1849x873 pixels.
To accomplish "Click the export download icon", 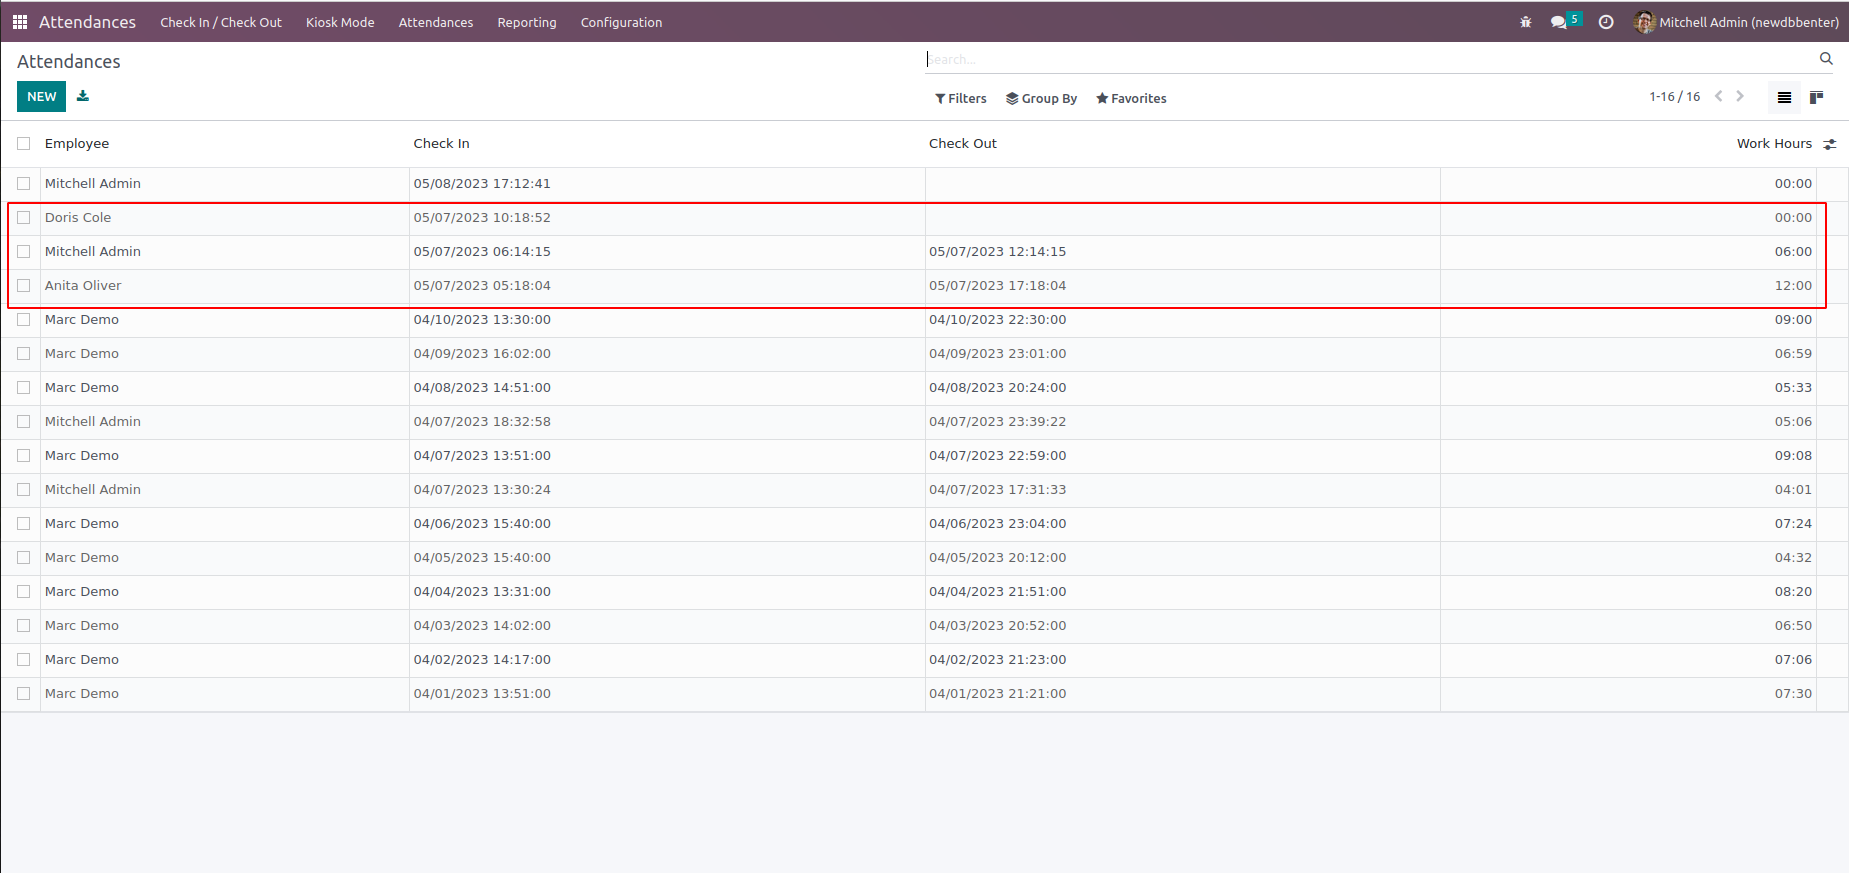I will point(83,96).
